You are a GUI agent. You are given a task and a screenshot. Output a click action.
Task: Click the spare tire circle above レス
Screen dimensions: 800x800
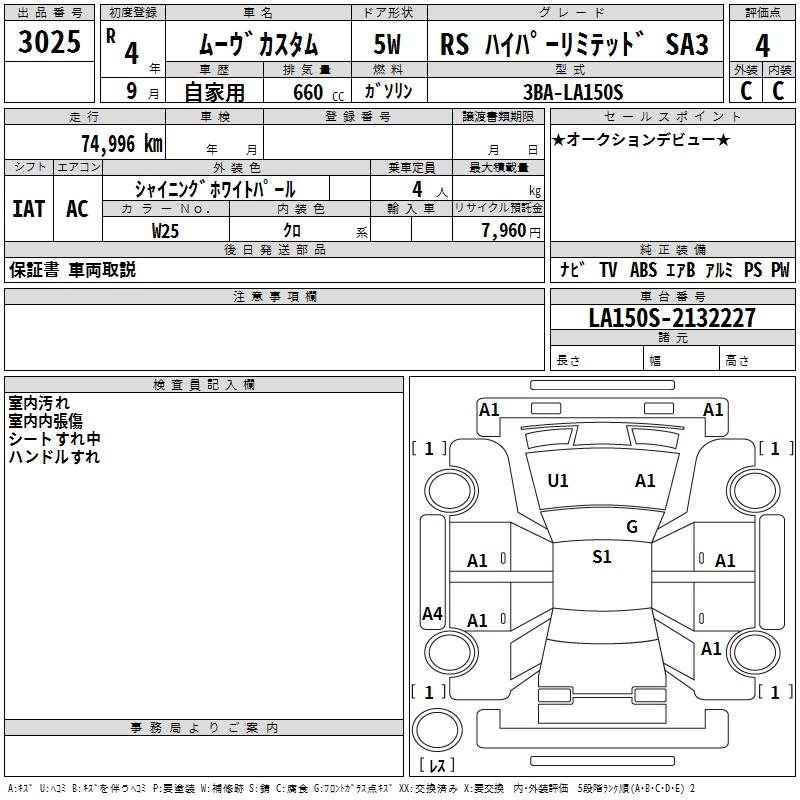point(437,730)
